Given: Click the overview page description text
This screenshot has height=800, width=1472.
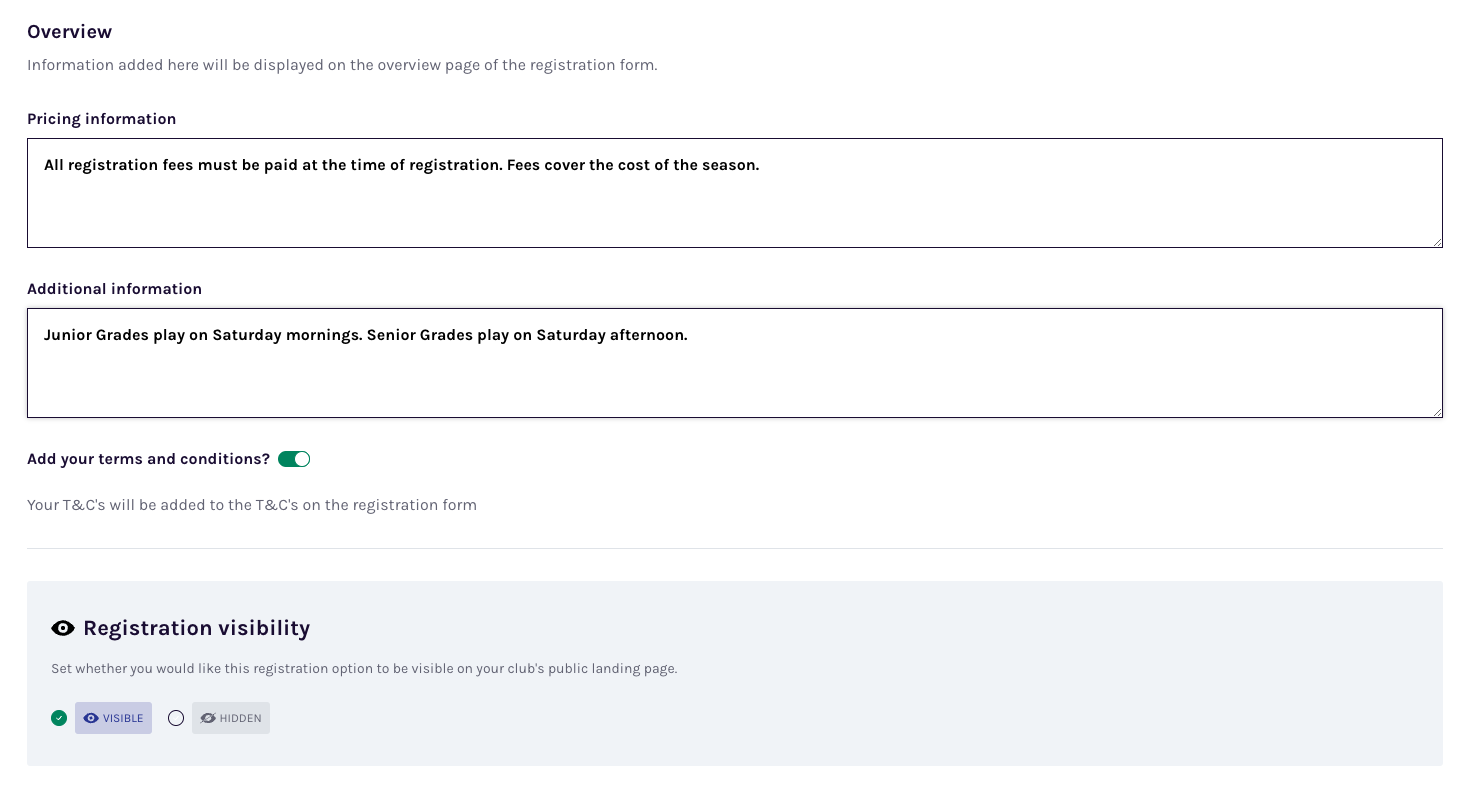Looking at the screenshot, I should [342, 64].
